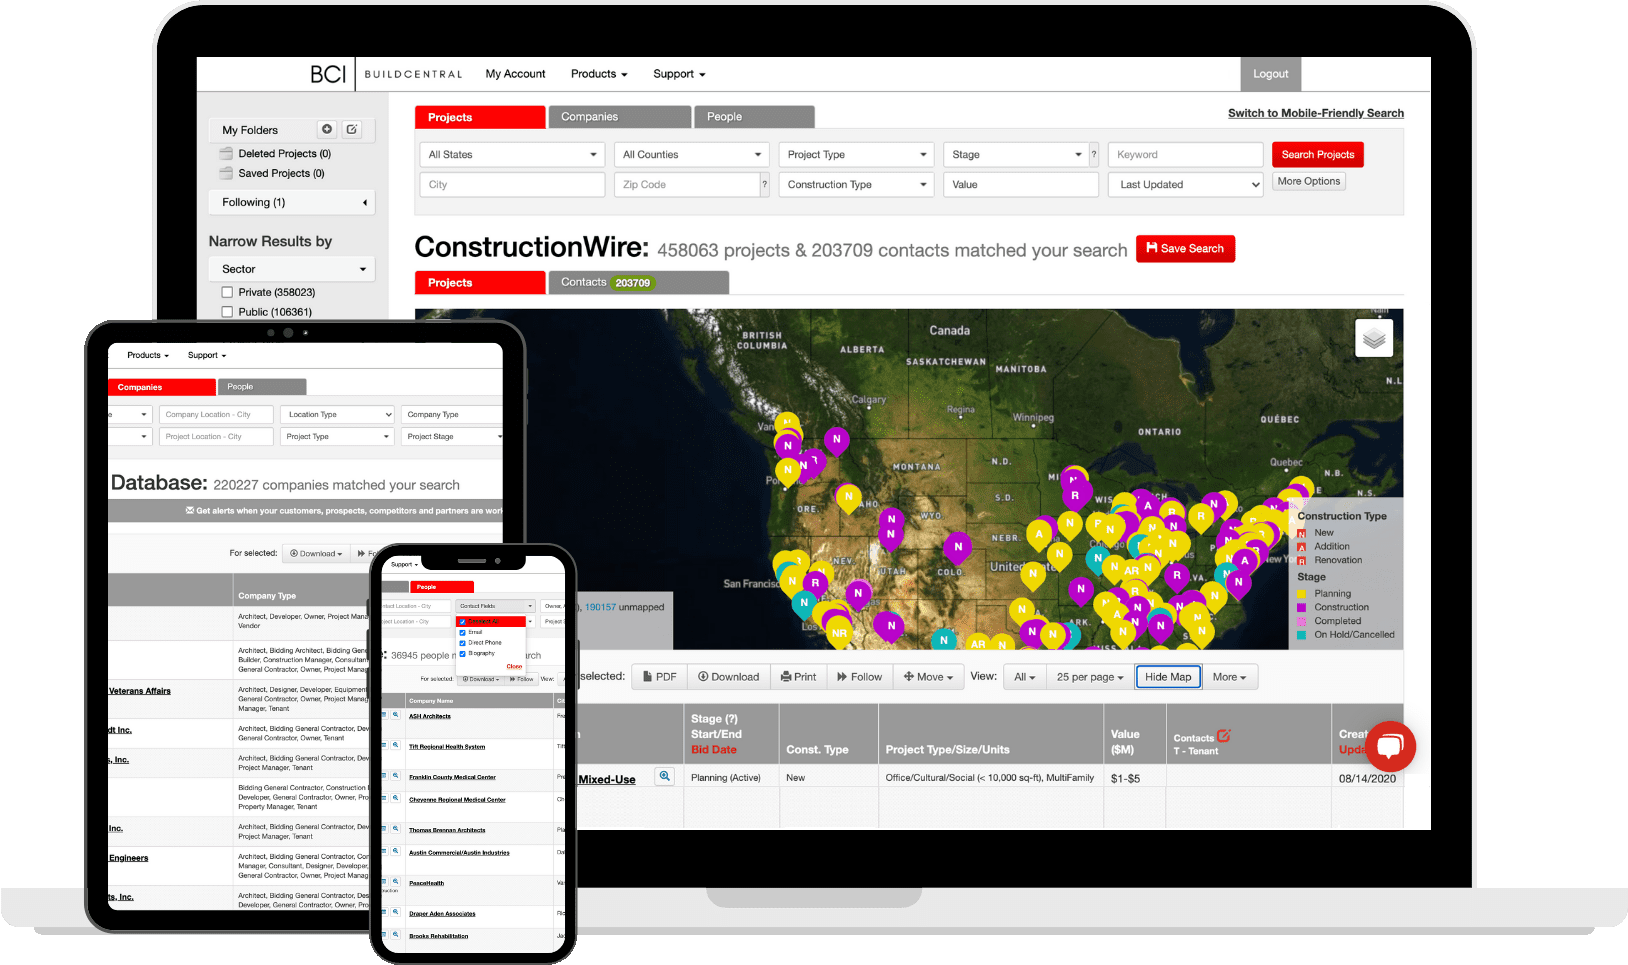Open the Saved Projects folder icon
The height and width of the screenshot is (965, 1628).
coord(227,173)
